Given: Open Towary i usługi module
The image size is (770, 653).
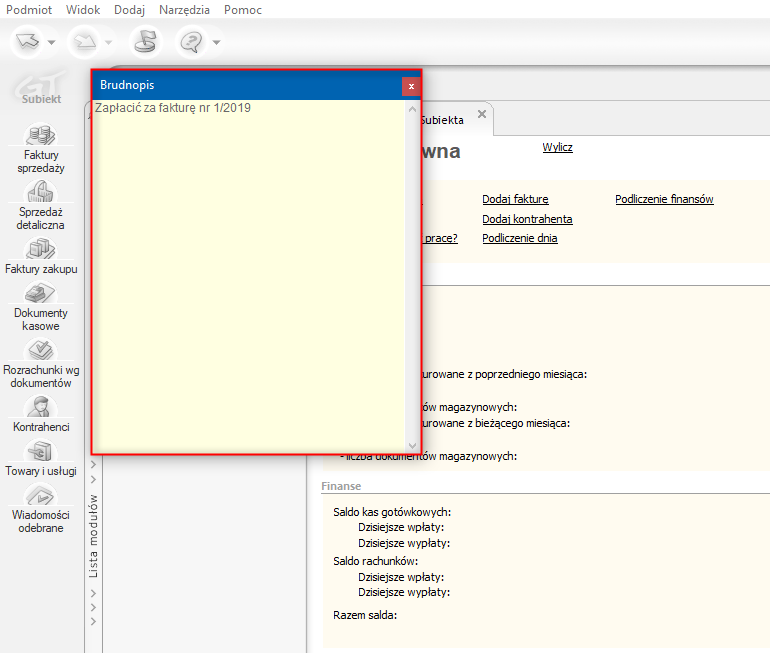Looking at the screenshot, I should 41,458.
